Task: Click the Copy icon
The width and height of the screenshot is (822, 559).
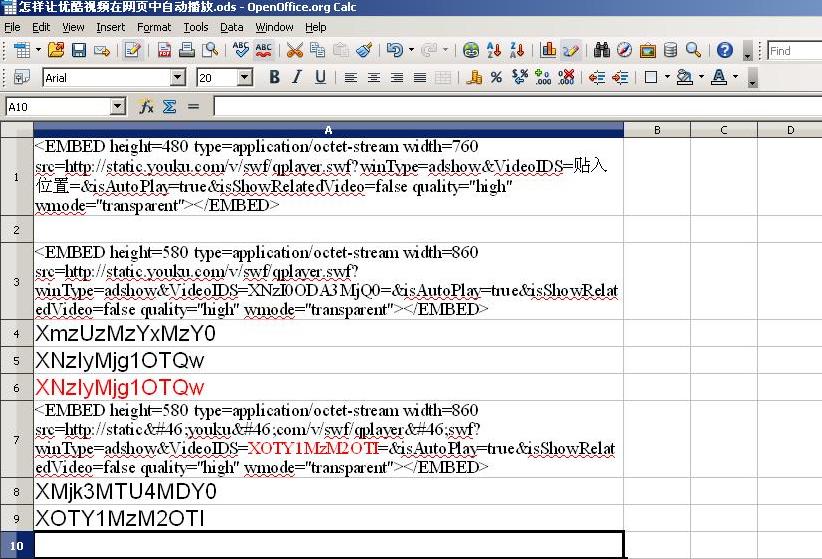Action: tap(318, 50)
